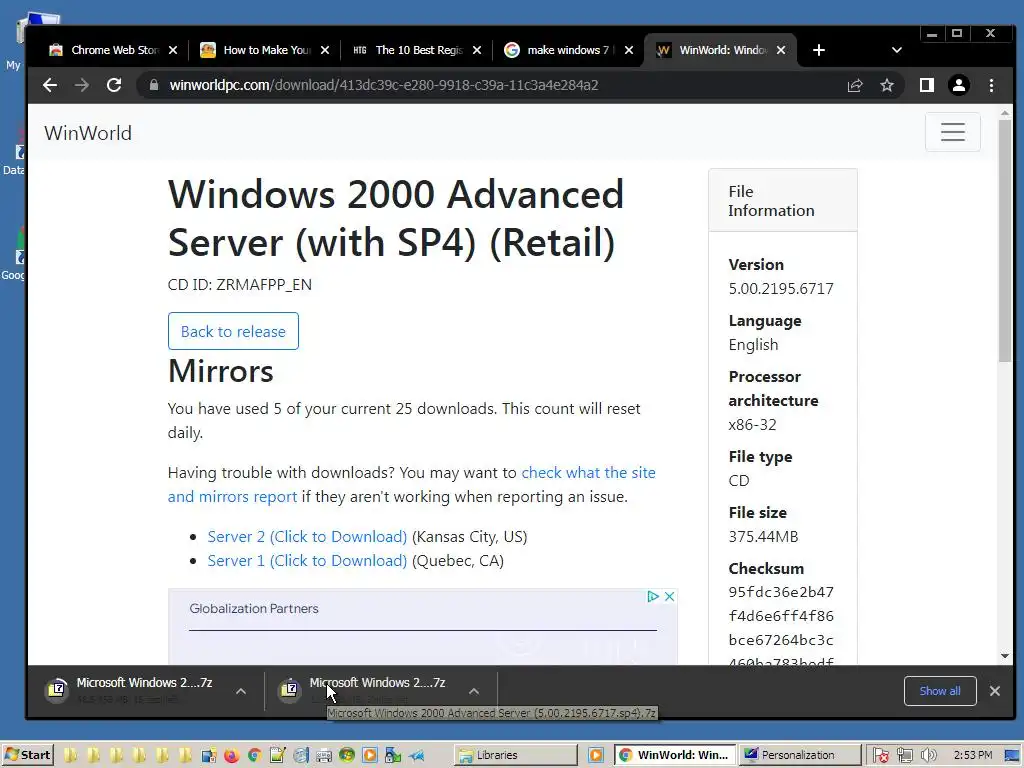
Task: Launch Firefox from quick launch
Action: (x=231, y=756)
